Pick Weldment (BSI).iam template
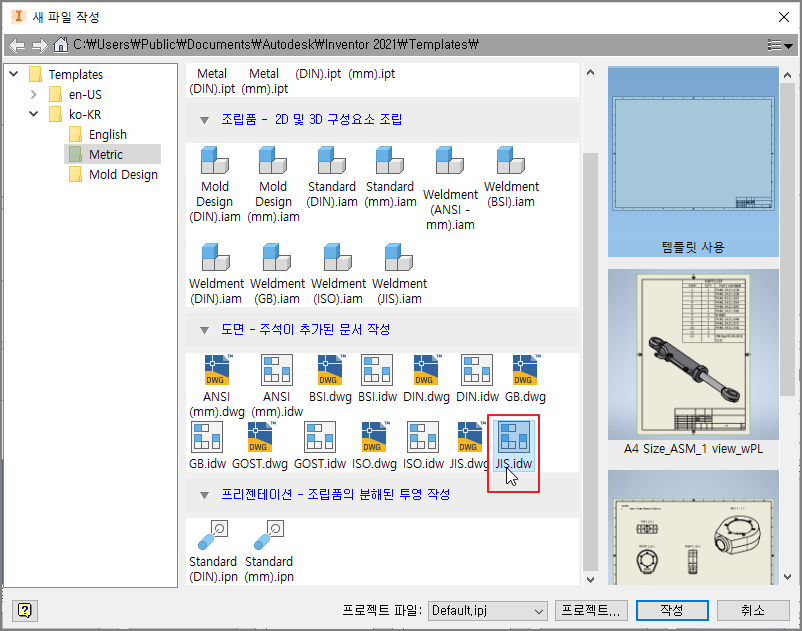This screenshot has height=631, width=802. tap(511, 177)
